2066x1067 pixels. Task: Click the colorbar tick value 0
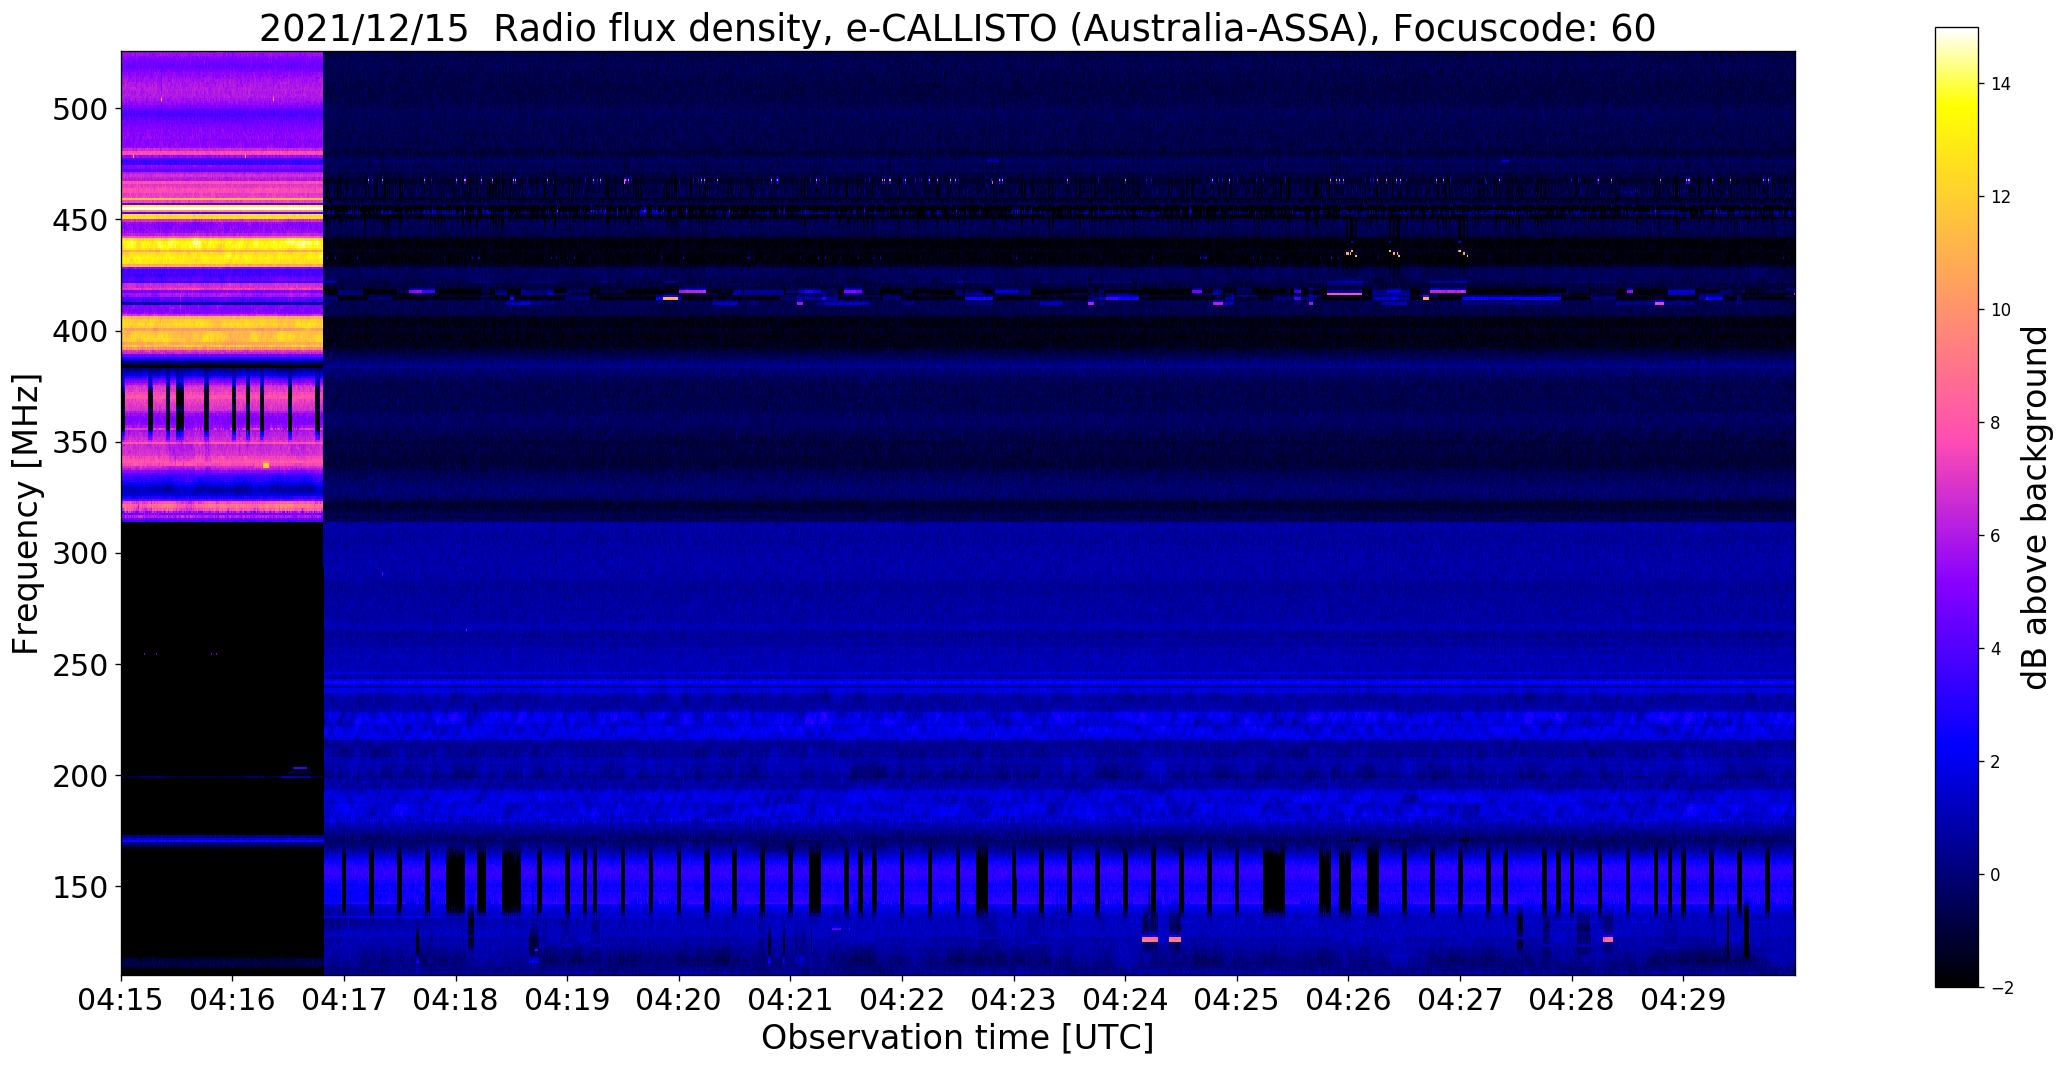click(1995, 875)
